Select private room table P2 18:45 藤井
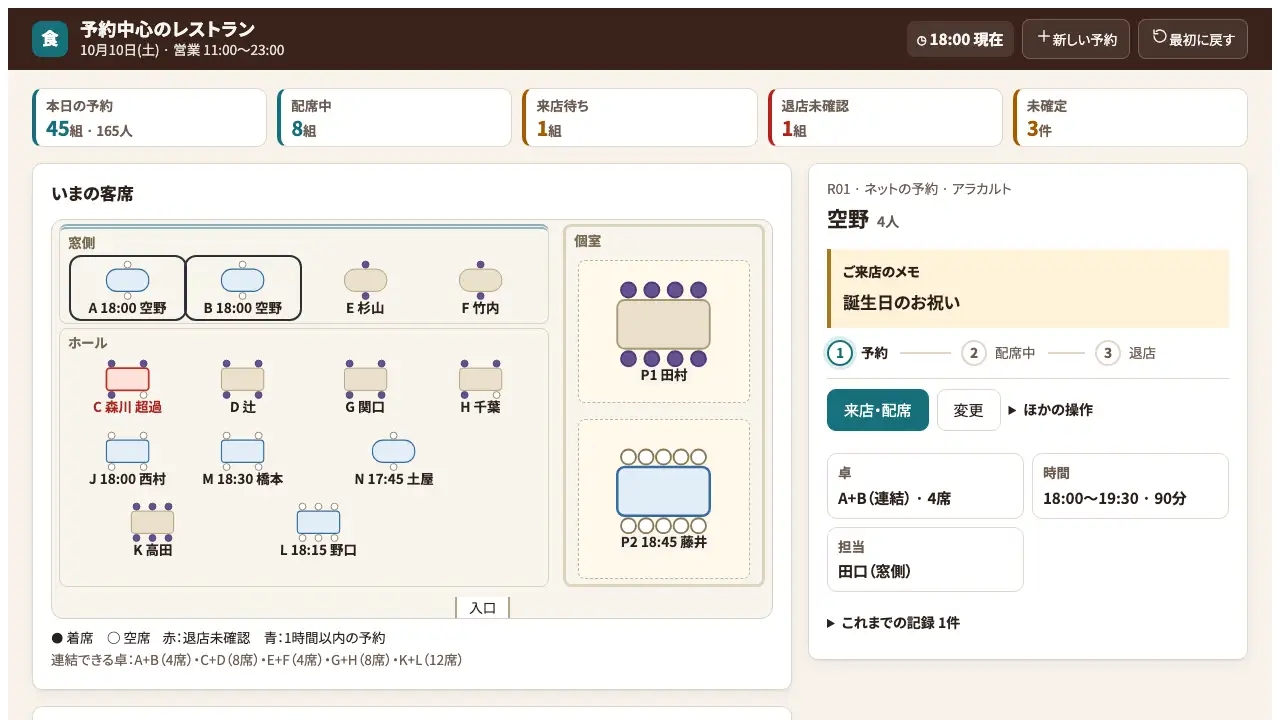 pos(664,499)
